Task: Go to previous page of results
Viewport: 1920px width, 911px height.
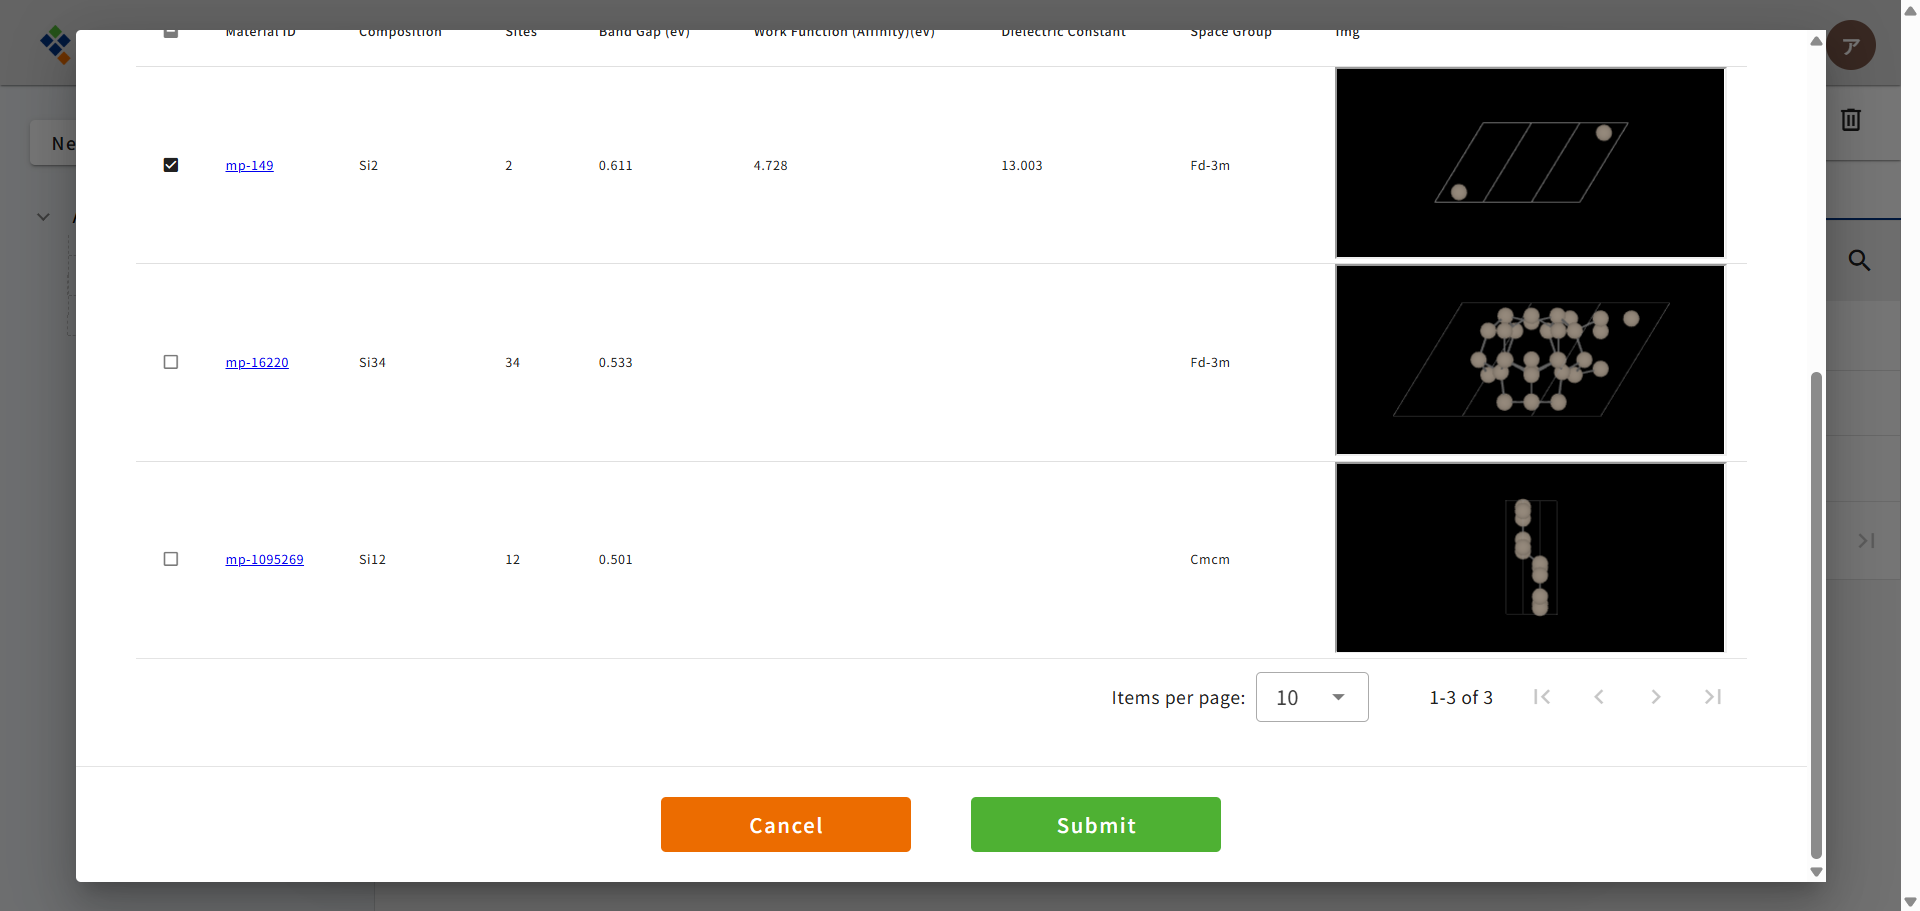Action: click(x=1599, y=697)
